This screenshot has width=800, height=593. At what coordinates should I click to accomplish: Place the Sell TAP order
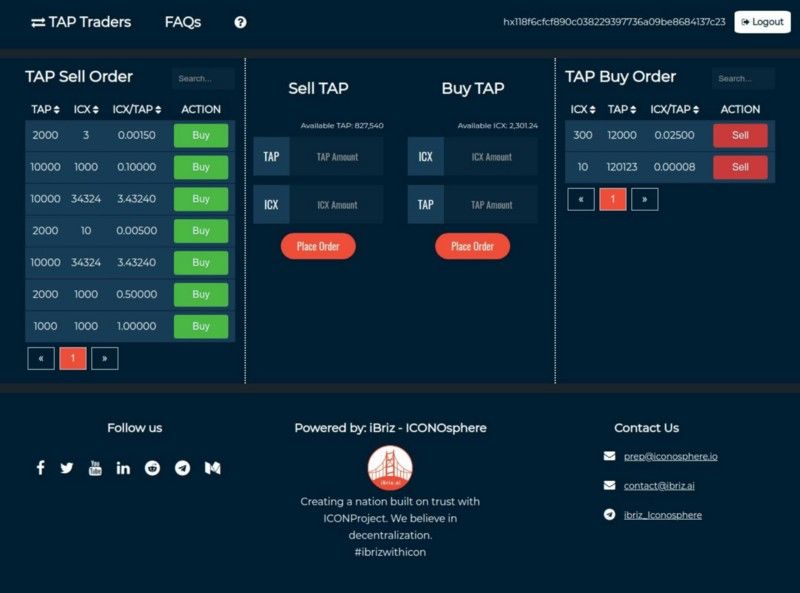click(x=318, y=246)
